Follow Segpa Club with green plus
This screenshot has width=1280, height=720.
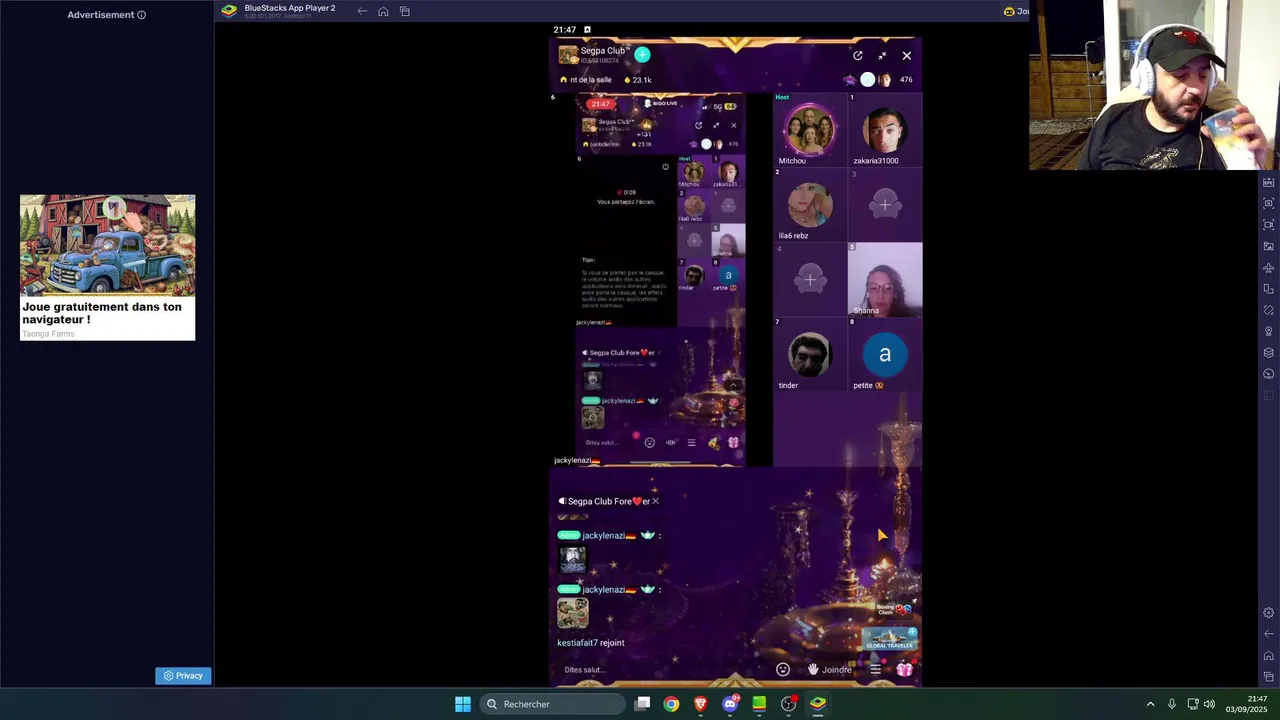642,55
